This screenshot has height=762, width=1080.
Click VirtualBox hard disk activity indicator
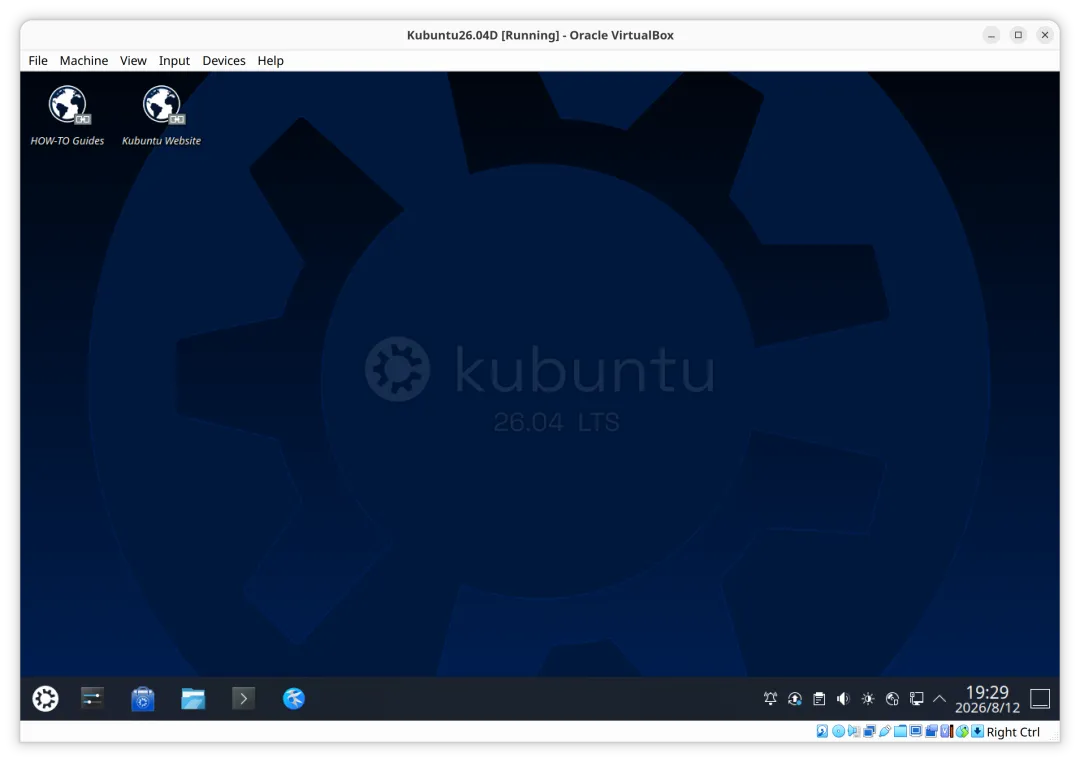[822, 732]
